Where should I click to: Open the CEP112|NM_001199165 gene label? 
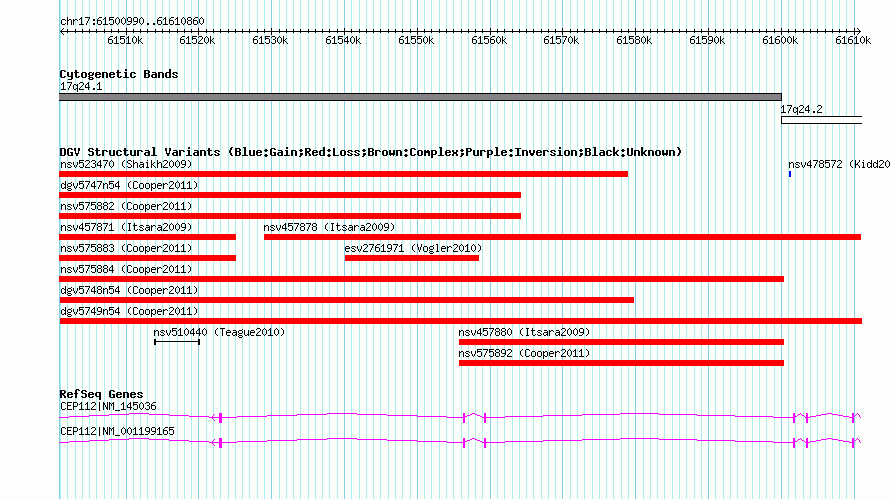click(117, 431)
